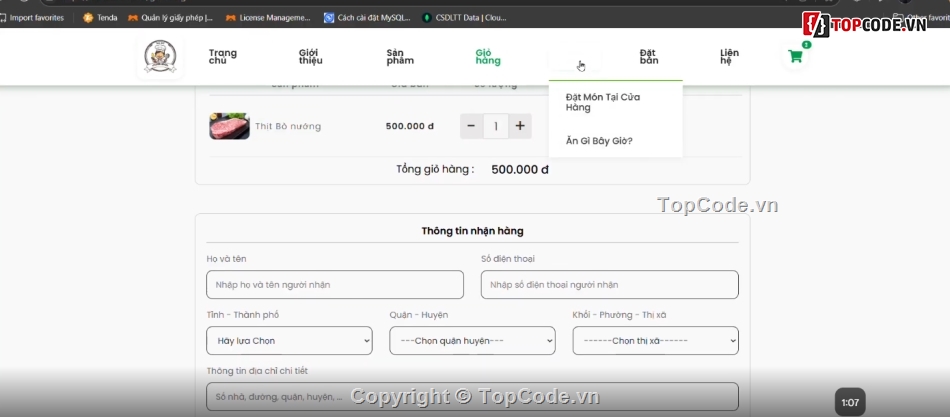The height and width of the screenshot is (417, 950).
Task: Click the Thịt Bò nướng product thumbnail
Action: 229,126
